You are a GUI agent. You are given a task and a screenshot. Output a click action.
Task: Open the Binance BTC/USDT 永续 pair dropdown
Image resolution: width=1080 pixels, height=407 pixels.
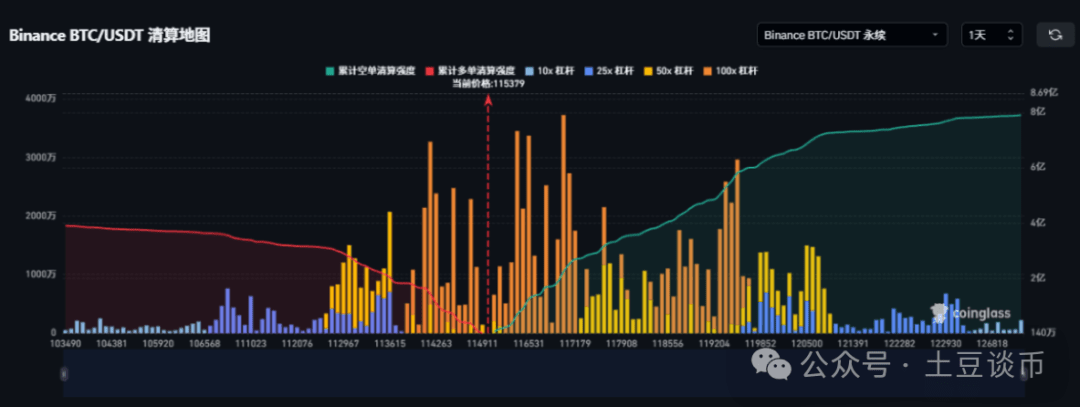click(852, 35)
